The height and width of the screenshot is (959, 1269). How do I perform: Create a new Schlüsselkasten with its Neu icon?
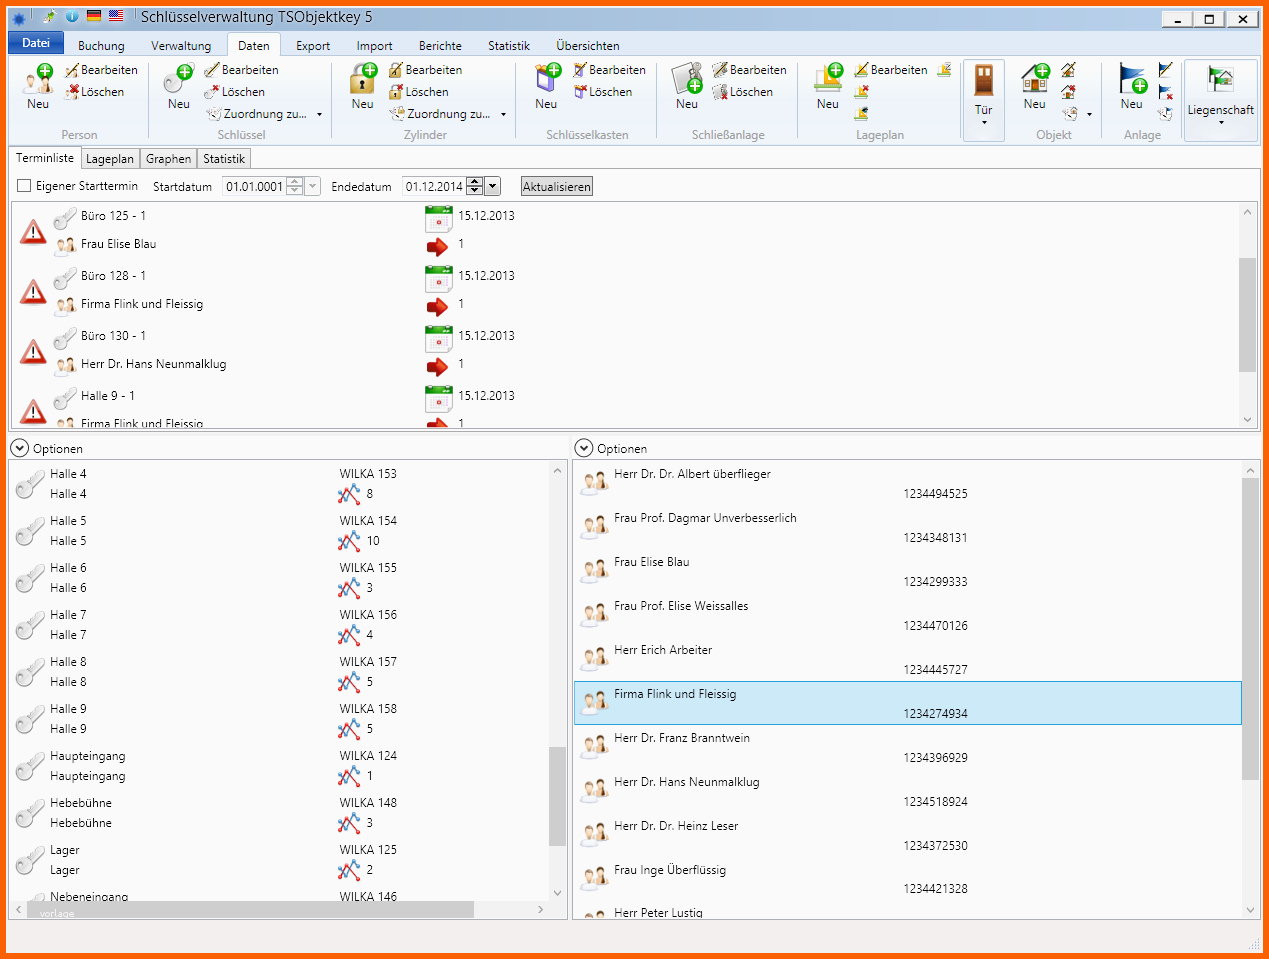[546, 86]
